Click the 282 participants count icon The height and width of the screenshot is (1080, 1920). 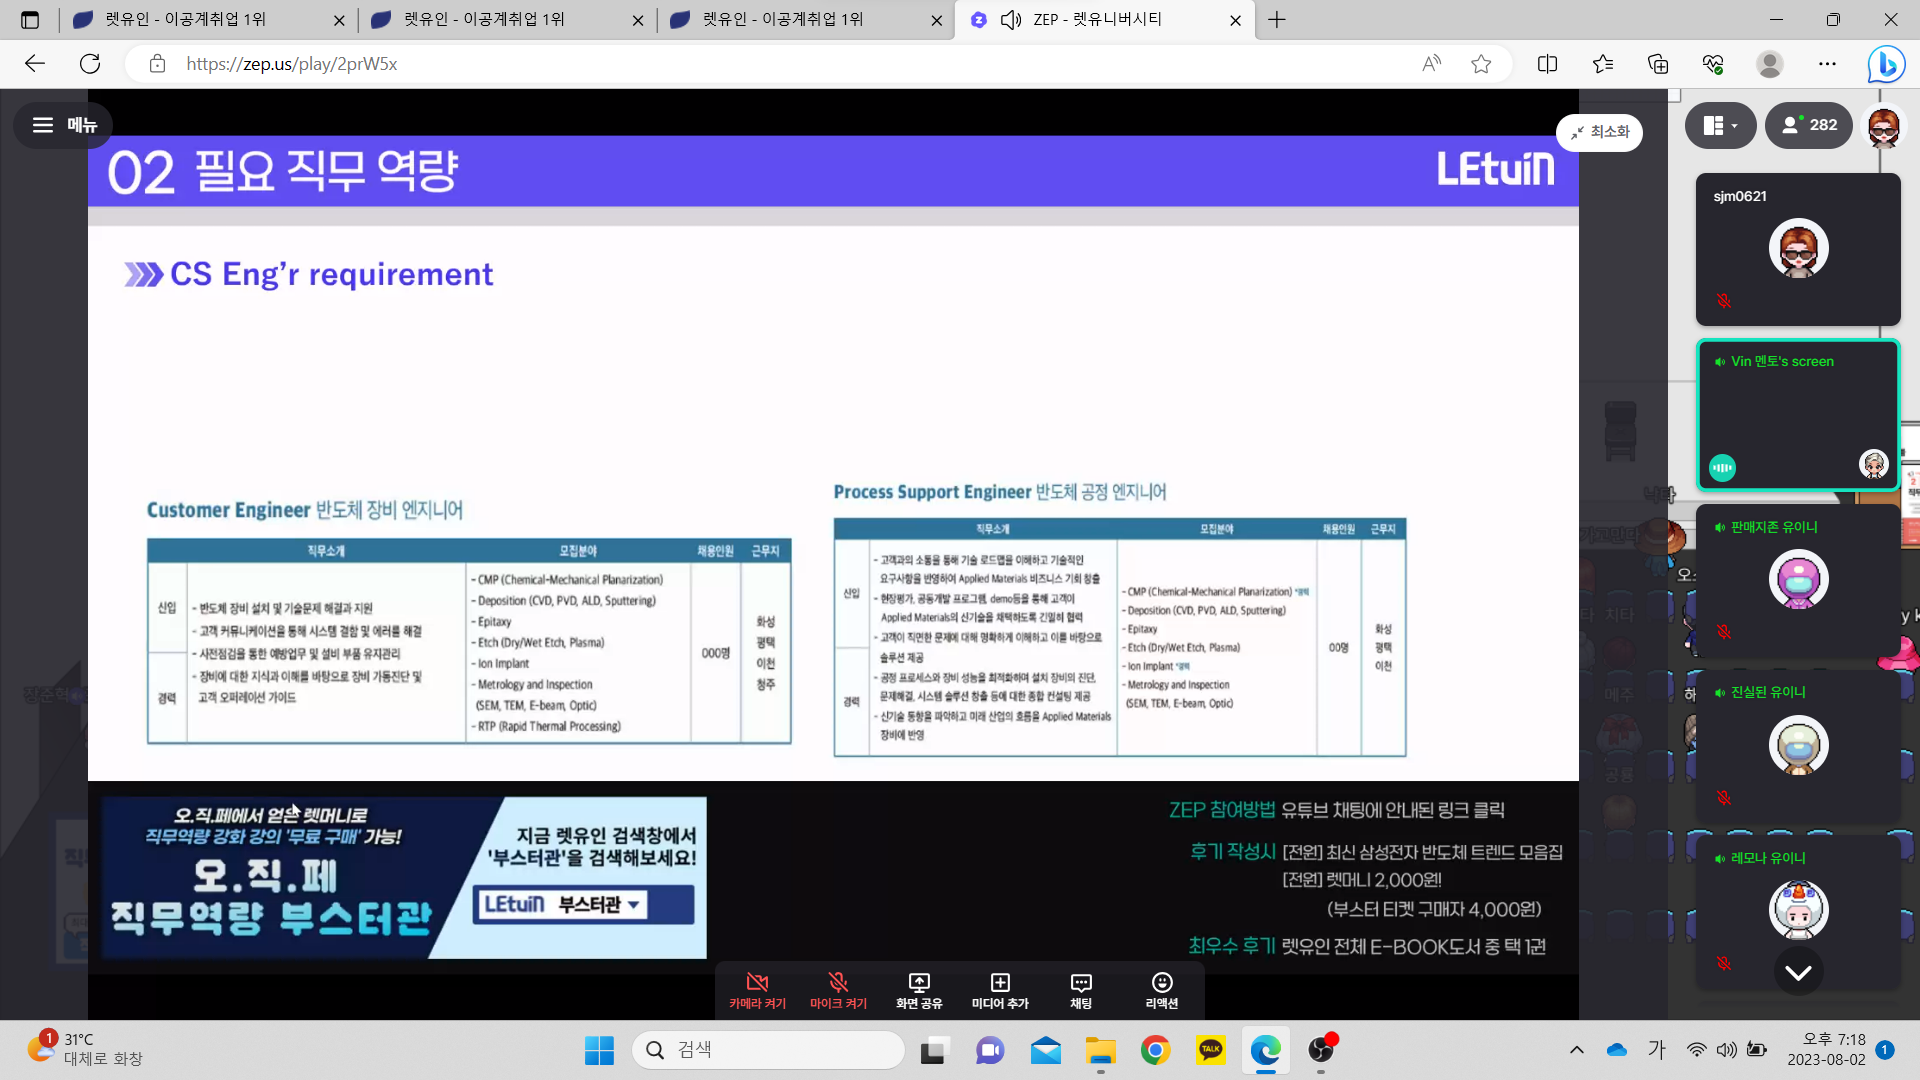click(1809, 125)
